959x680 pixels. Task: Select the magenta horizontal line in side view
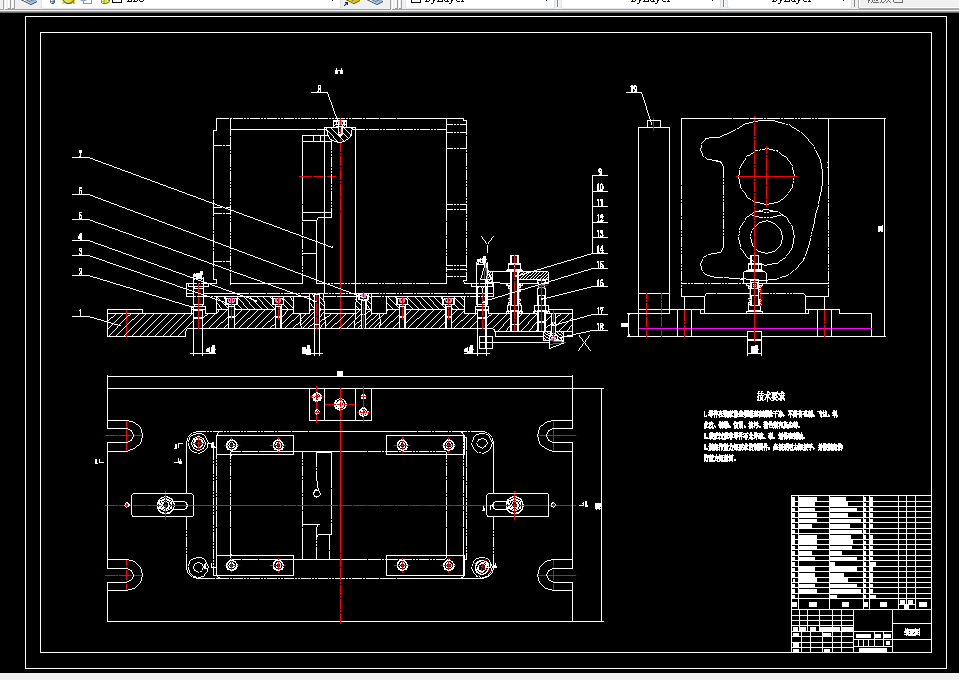(x=755, y=329)
